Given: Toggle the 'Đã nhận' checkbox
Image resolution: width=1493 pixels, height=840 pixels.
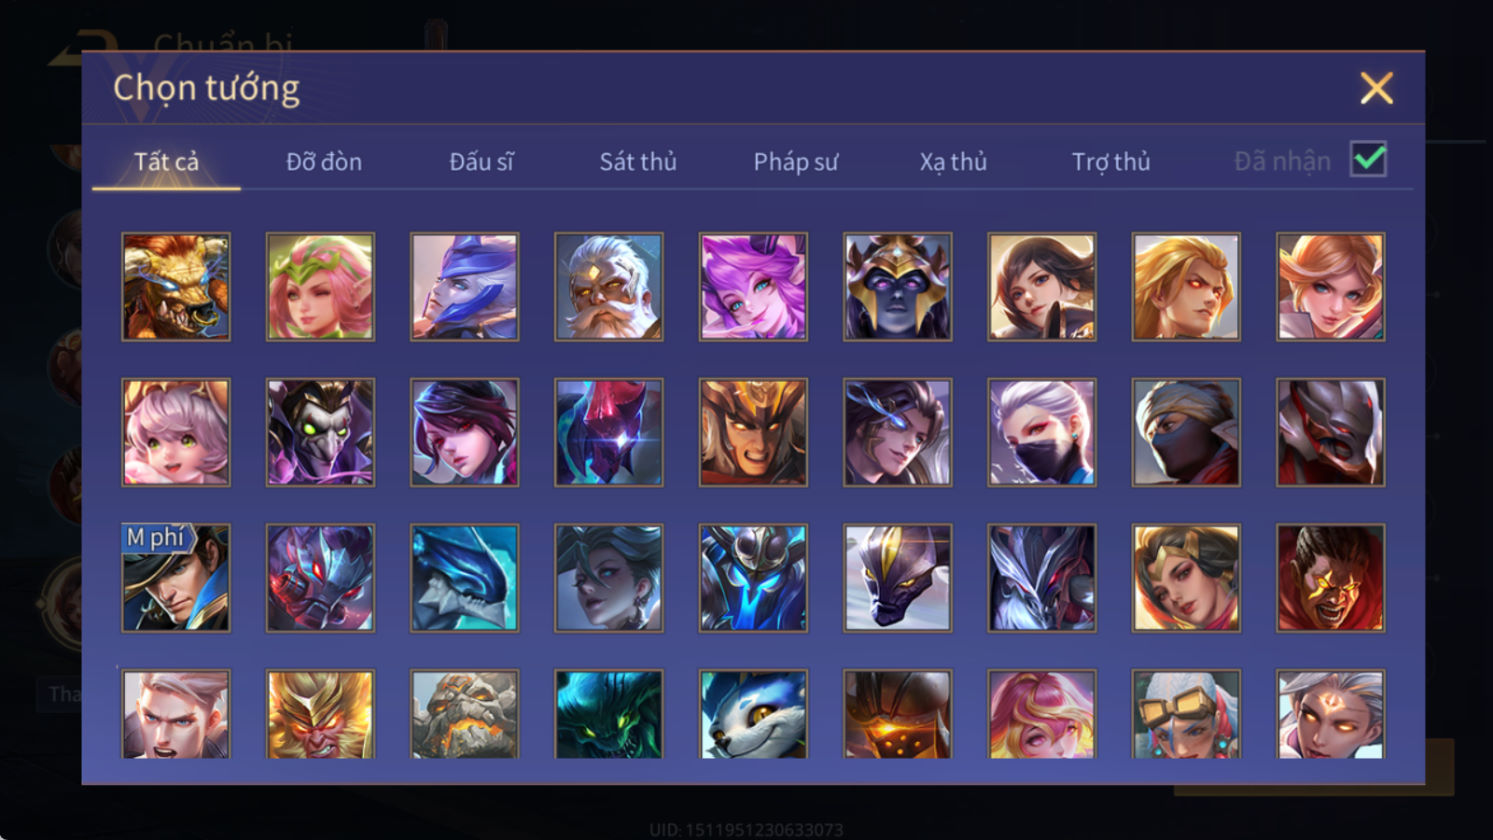Looking at the screenshot, I should click(x=1368, y=159).
